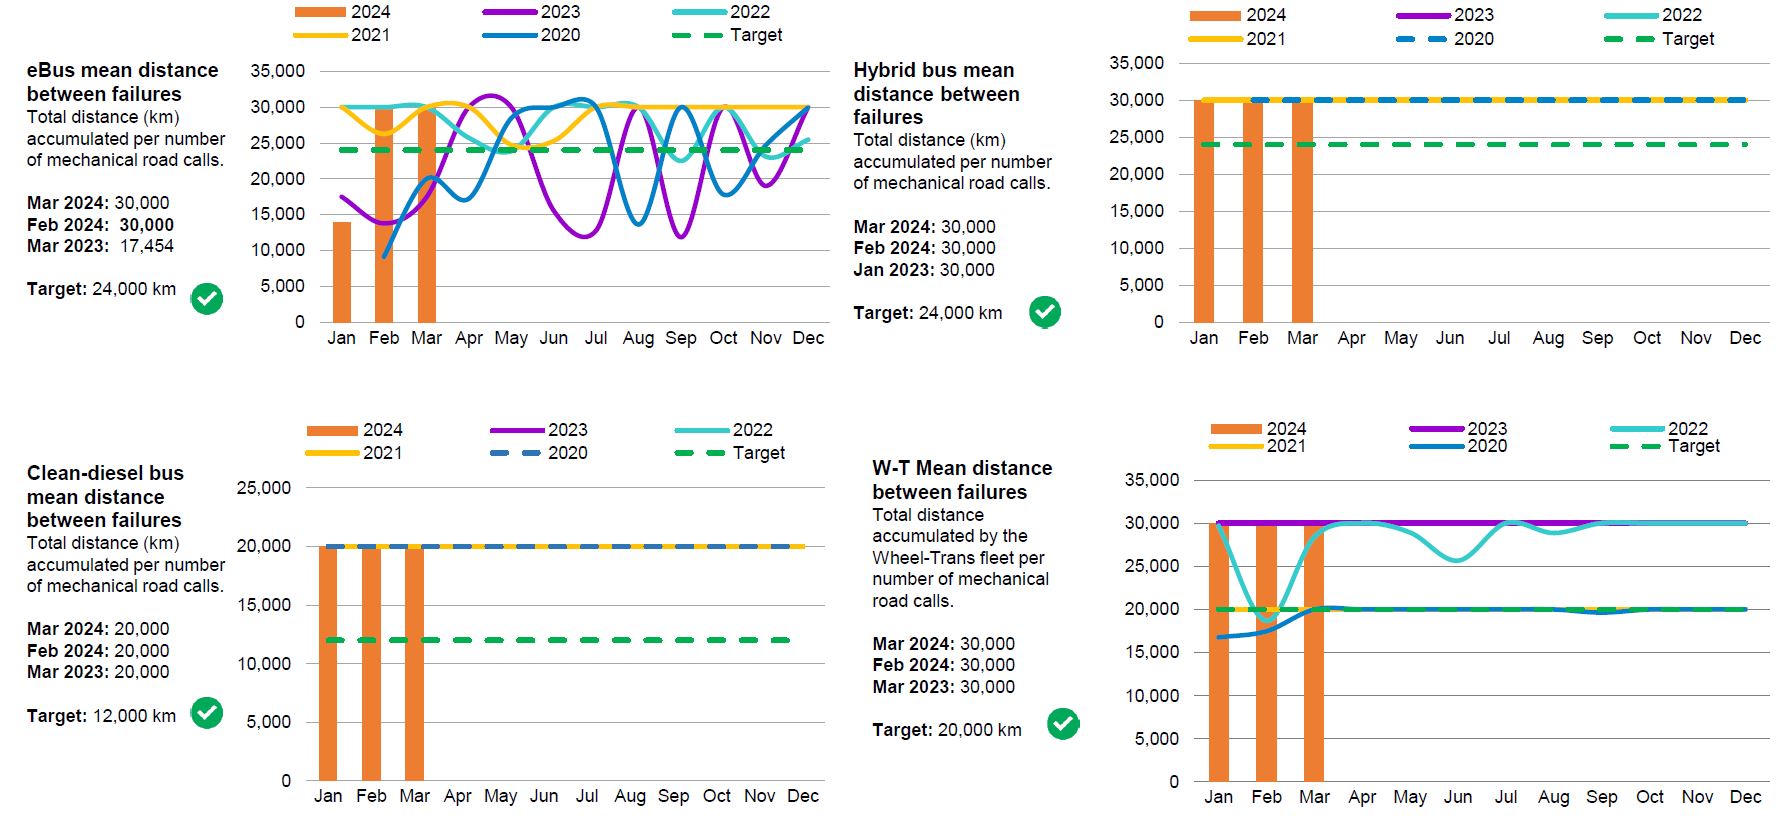Click the green checkmark beside Hybrid bus target

[1045, 312]
